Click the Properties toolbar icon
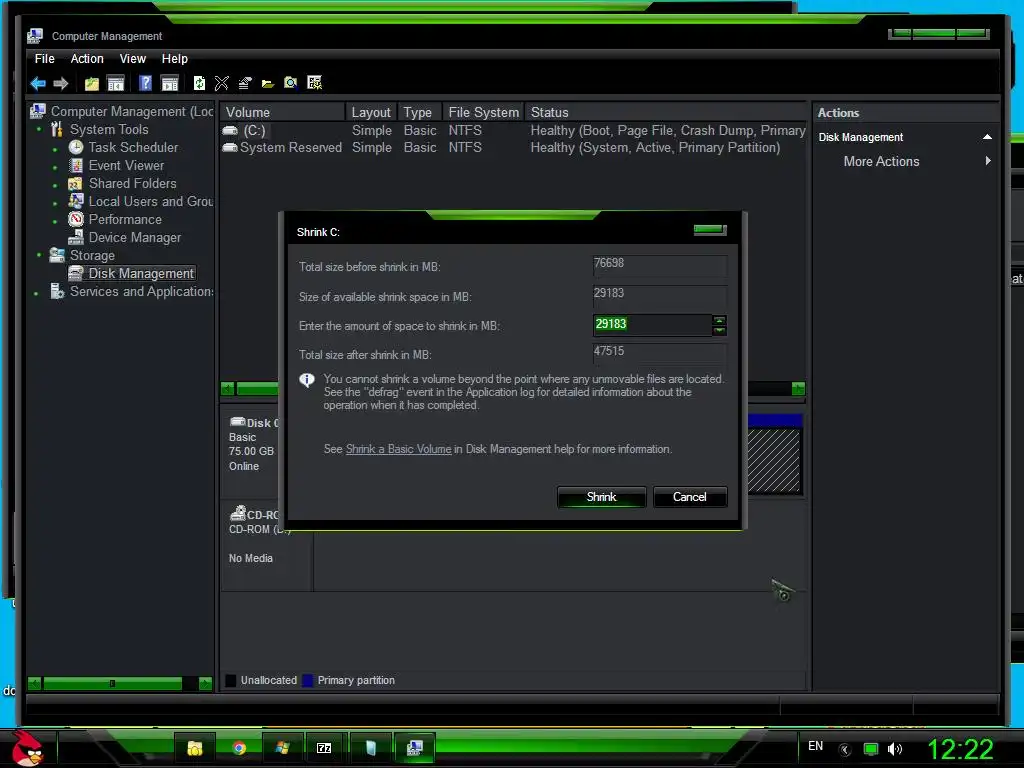The width and height of the screenshot is (1024, 768). point(245,83)
